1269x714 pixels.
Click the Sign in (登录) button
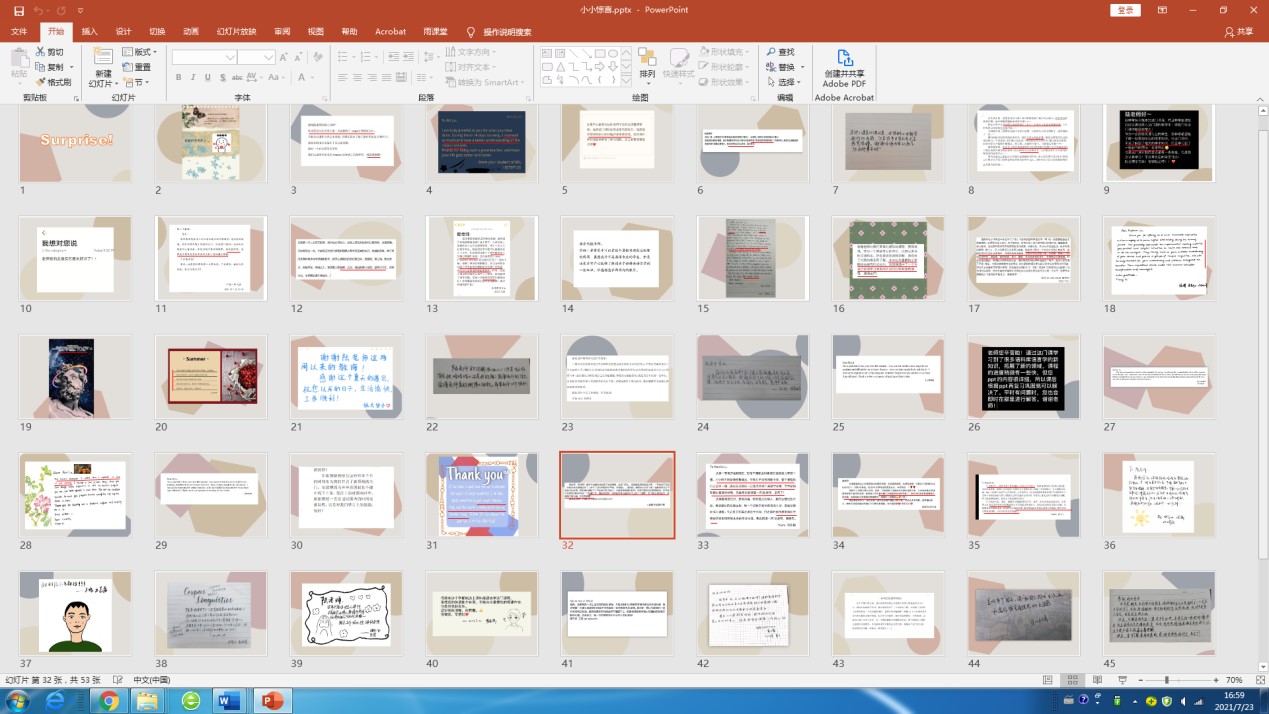coord(1125,10)
